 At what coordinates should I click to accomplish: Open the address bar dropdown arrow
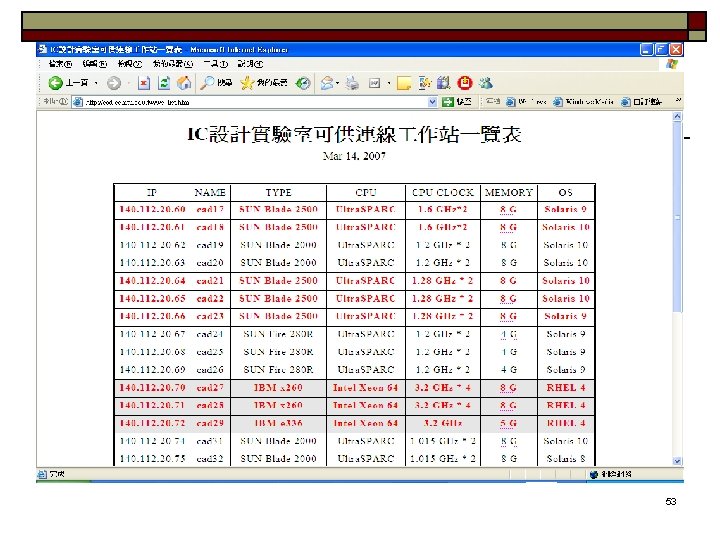[432, 102]
